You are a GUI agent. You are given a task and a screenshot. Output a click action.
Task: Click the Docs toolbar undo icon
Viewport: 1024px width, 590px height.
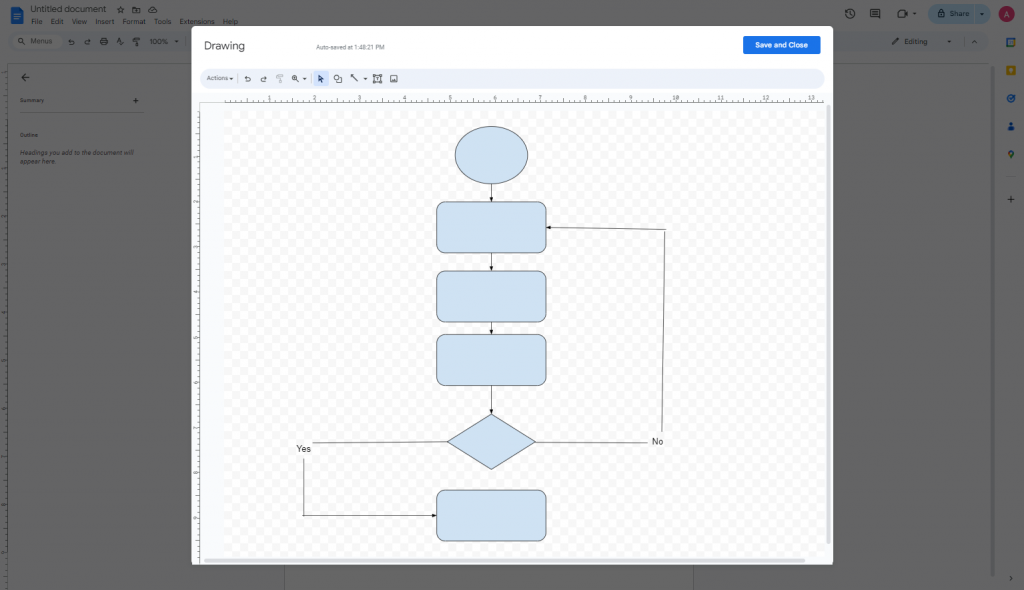click(x=71, y=42)
